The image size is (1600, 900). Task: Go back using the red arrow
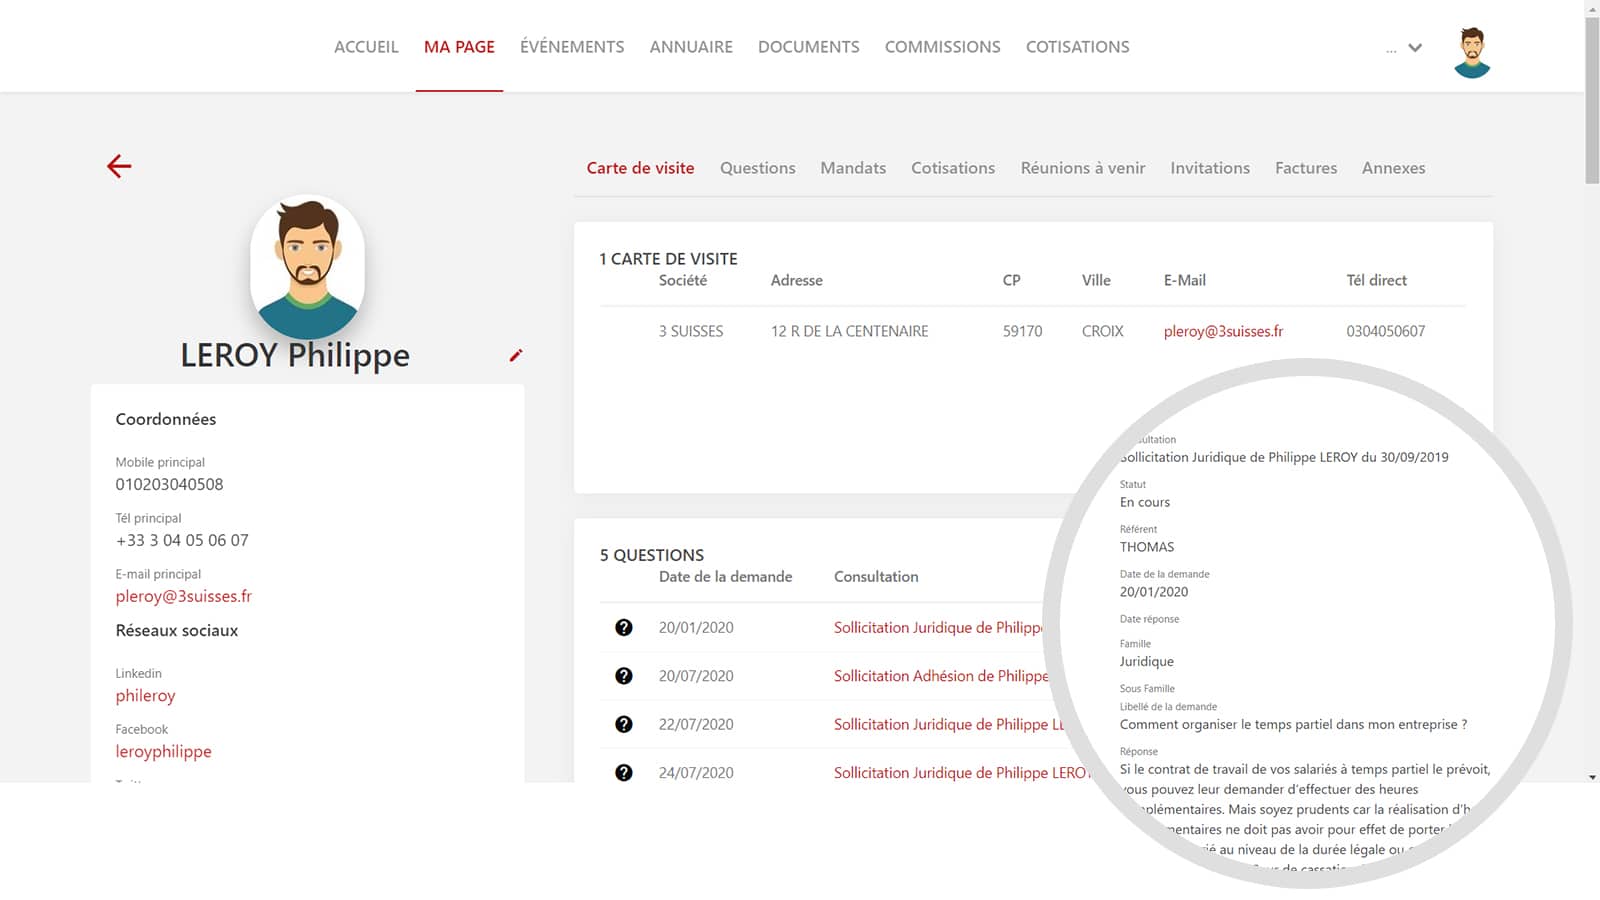(119, 166)
